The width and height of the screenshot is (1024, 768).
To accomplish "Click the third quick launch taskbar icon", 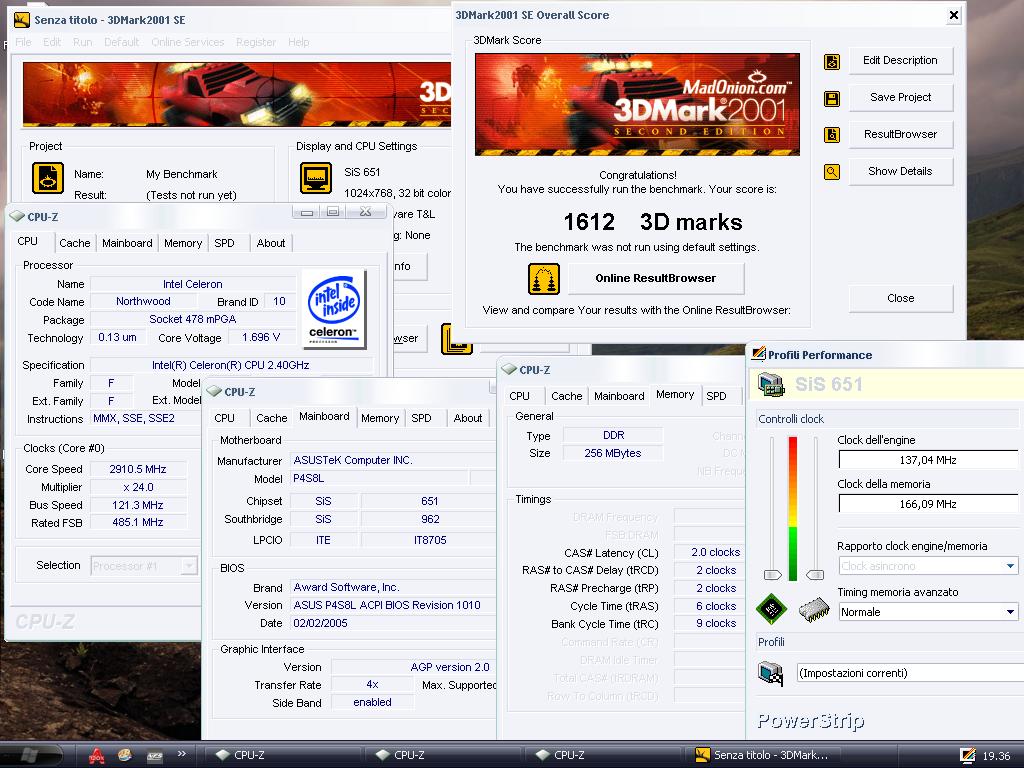I will pyautogui.click(x=154, y=756).
